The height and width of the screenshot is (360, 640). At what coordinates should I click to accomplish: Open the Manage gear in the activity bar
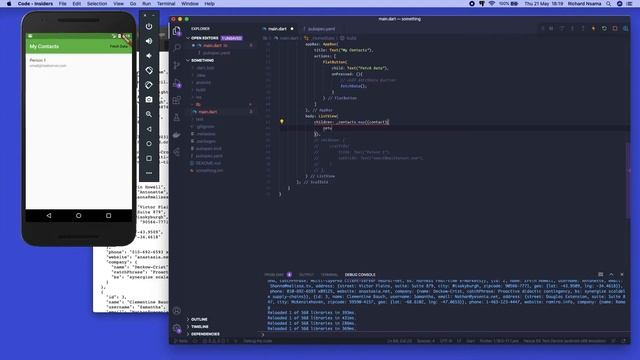click(x=177, y=328)
